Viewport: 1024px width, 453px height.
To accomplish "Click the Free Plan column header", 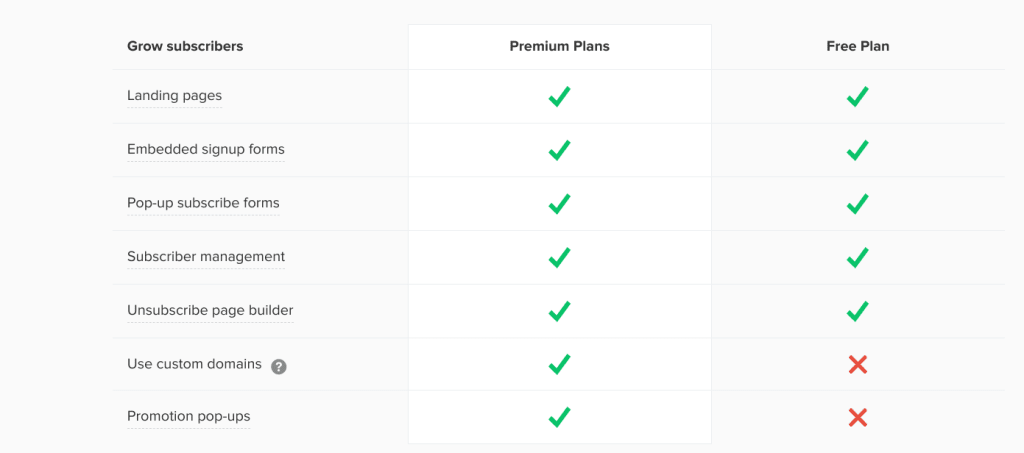I will click(857, 46).
